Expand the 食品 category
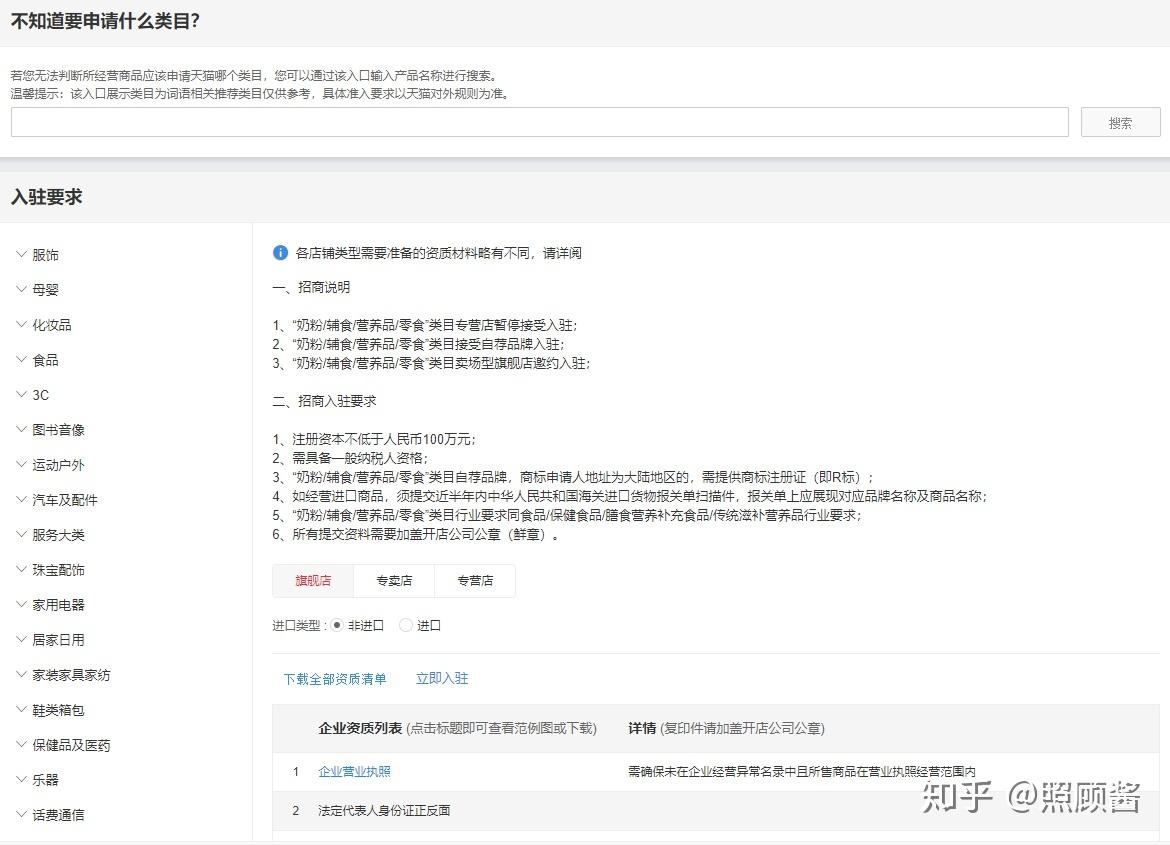1170x845 pixels. (43, 359)
